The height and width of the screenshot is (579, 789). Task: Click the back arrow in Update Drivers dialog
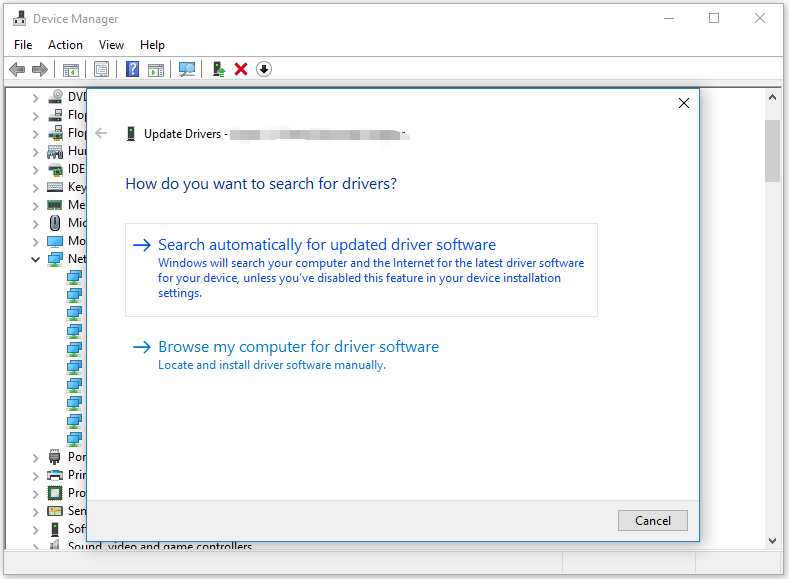pos(101,133)
